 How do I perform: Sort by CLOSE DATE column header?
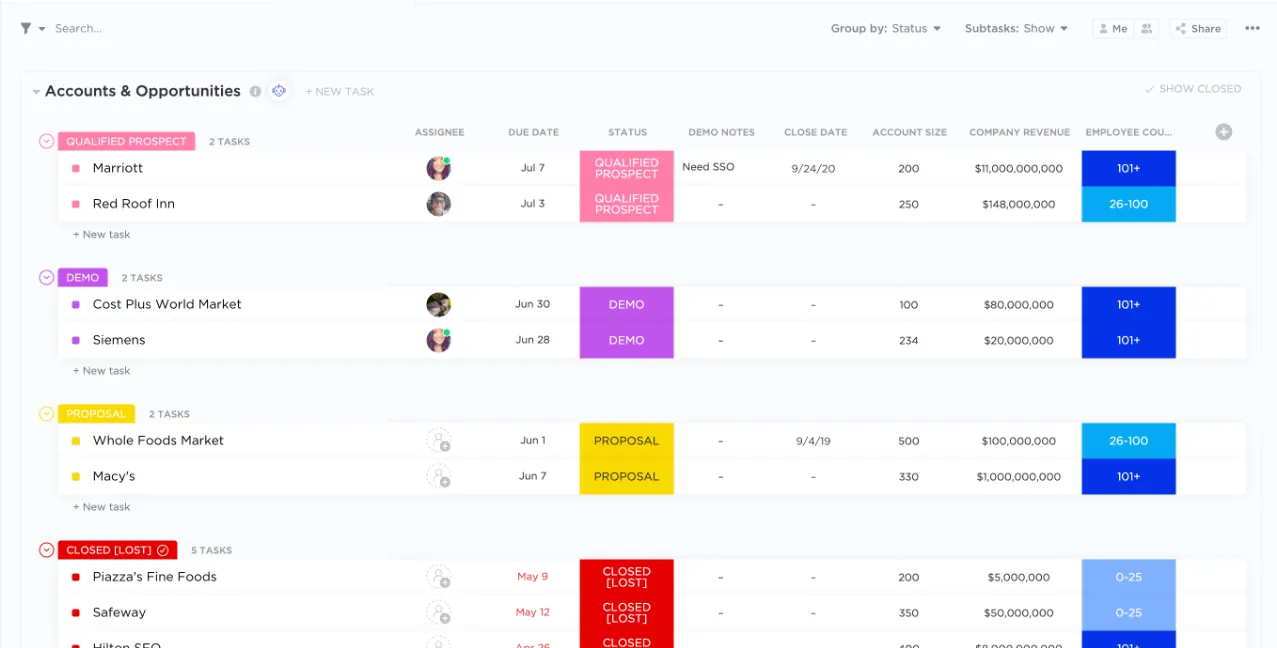tap(815, 132)
